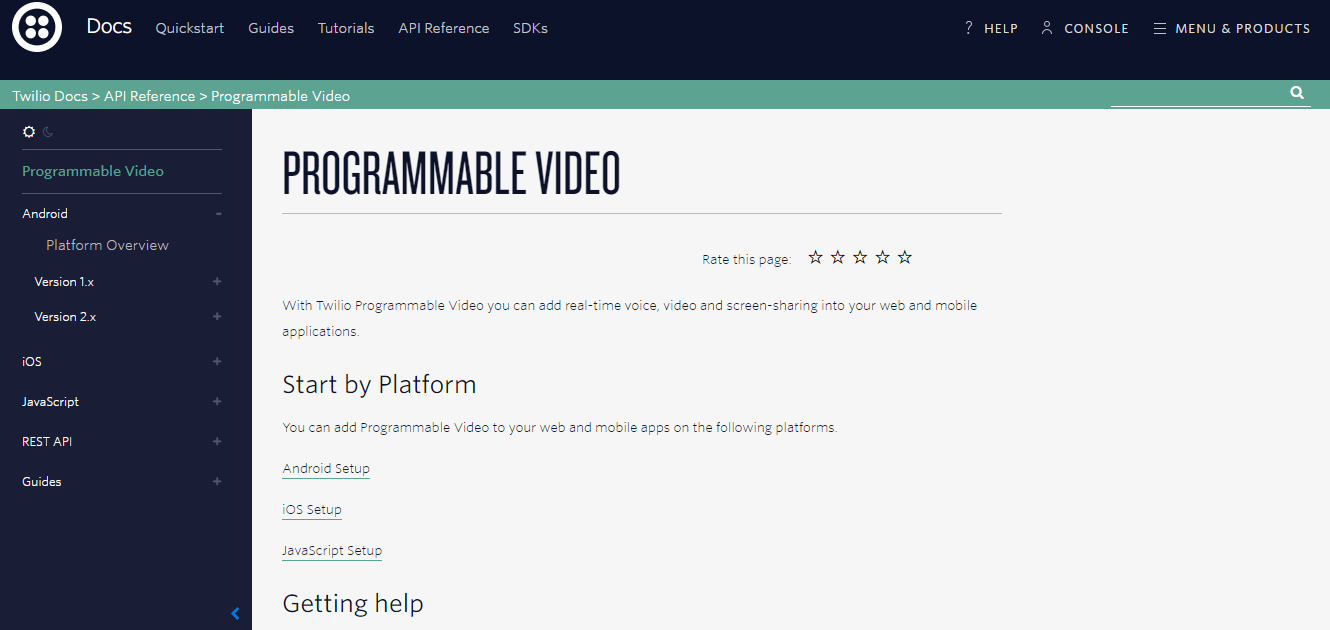Open Quickstart in top navigation
The height and width of the screenshot is (630, 1330).
(190, 28)
